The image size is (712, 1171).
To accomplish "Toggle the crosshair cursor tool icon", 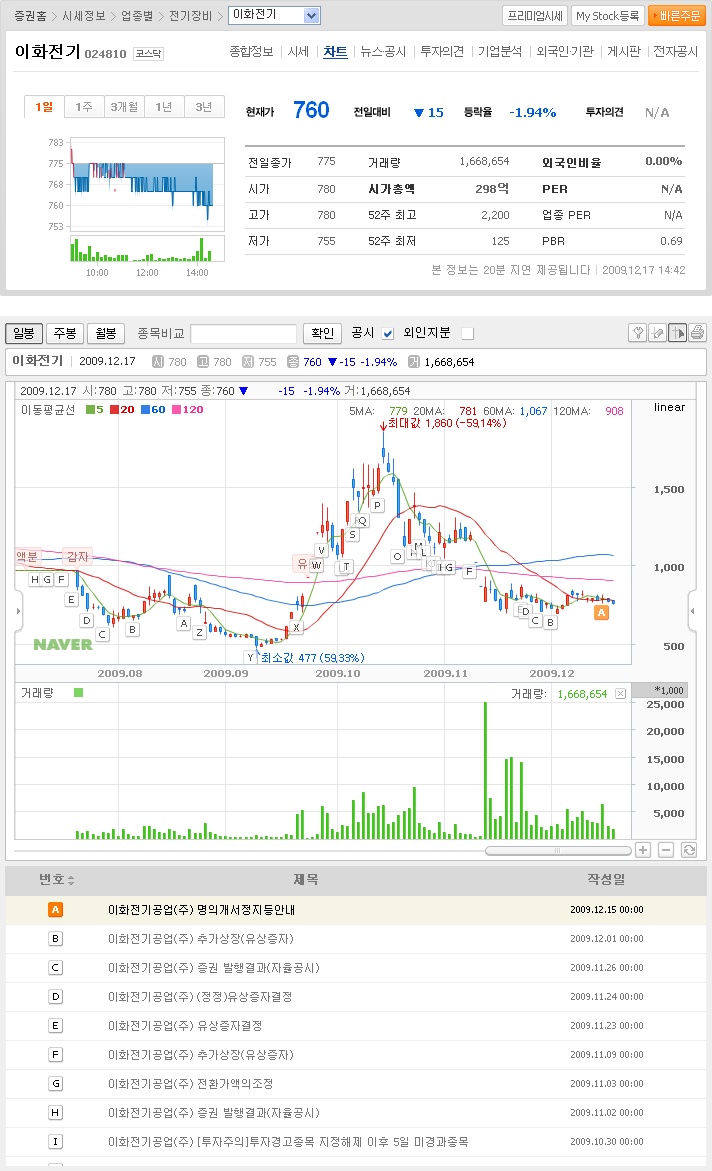I will pyautogui.click(x=678, y=333).
